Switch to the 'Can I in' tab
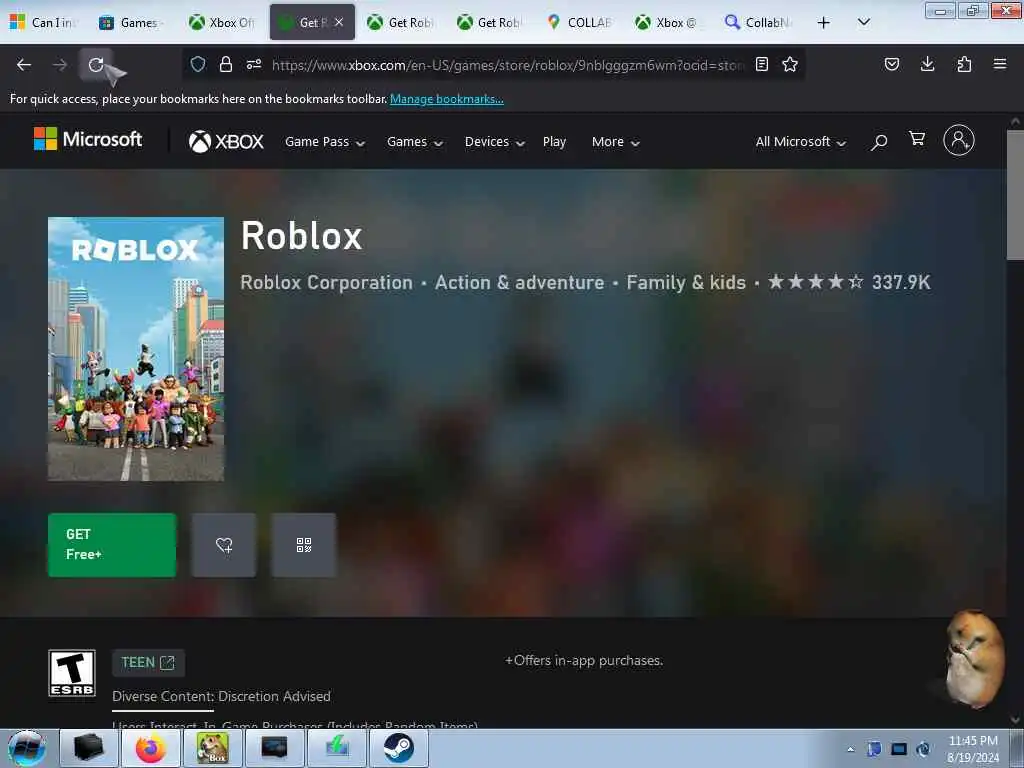This screenshot has height=768, width=1024. click(44, 22)
